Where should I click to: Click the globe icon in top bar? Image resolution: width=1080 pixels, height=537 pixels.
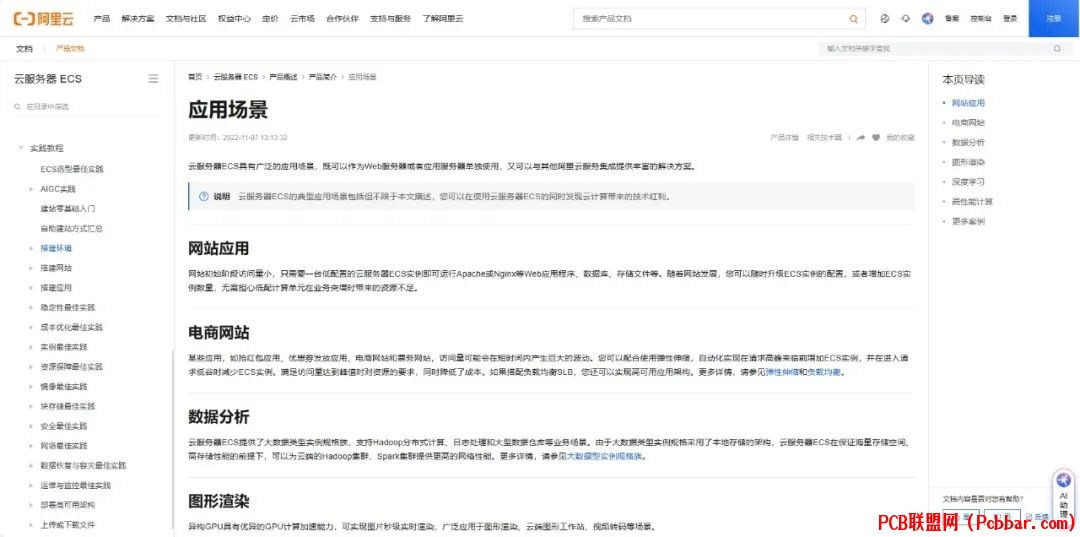coord(885,19)
